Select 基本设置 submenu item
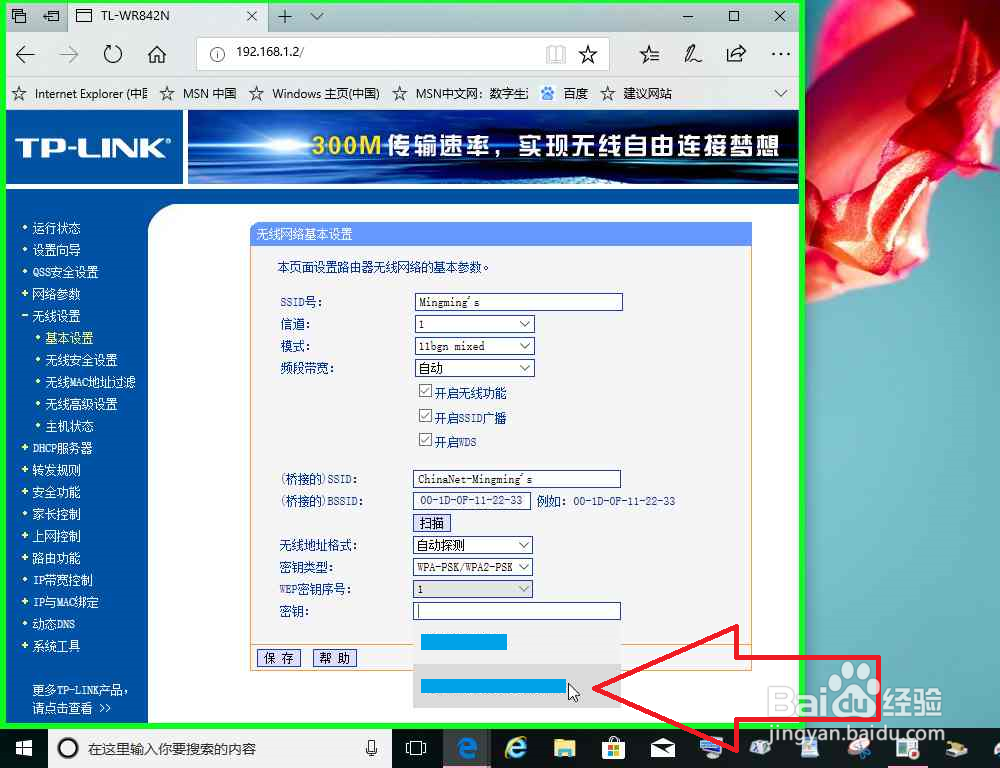The width and height of the screenshot is (1000, 768). point(70,338)
